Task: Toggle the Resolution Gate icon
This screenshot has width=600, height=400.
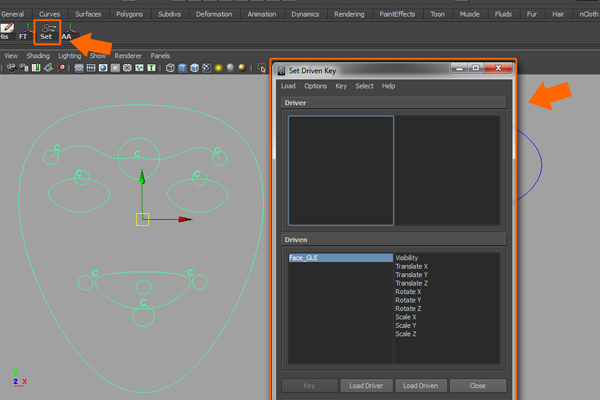Action: pyautogui.click(x=103, y=68)
